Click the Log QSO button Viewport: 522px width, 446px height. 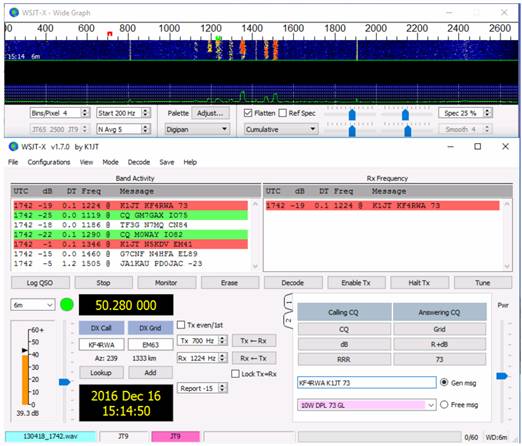[40, 283]
